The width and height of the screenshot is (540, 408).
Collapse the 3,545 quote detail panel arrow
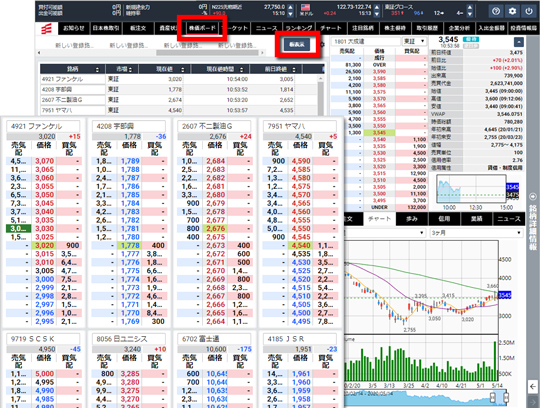coord(519,42)
